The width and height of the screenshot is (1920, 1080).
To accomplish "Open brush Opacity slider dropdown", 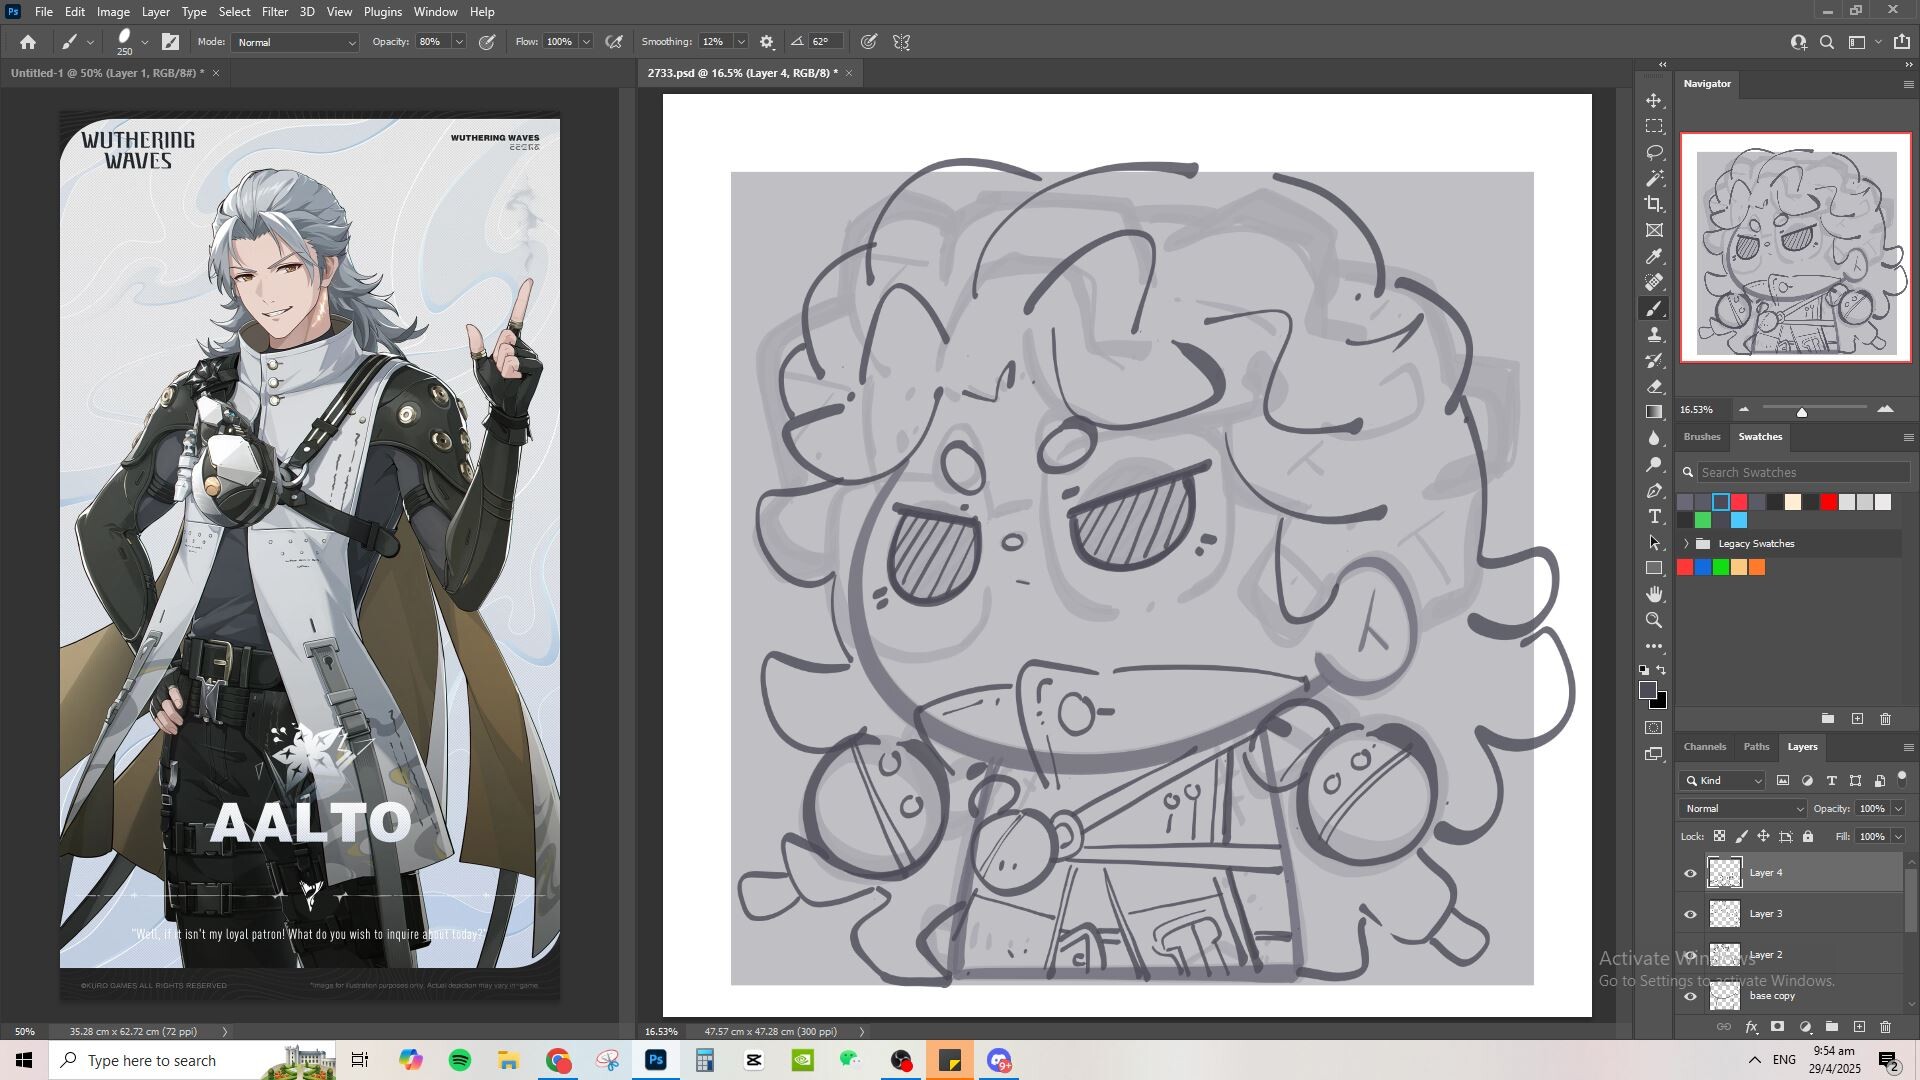I will tap(459, 42).
